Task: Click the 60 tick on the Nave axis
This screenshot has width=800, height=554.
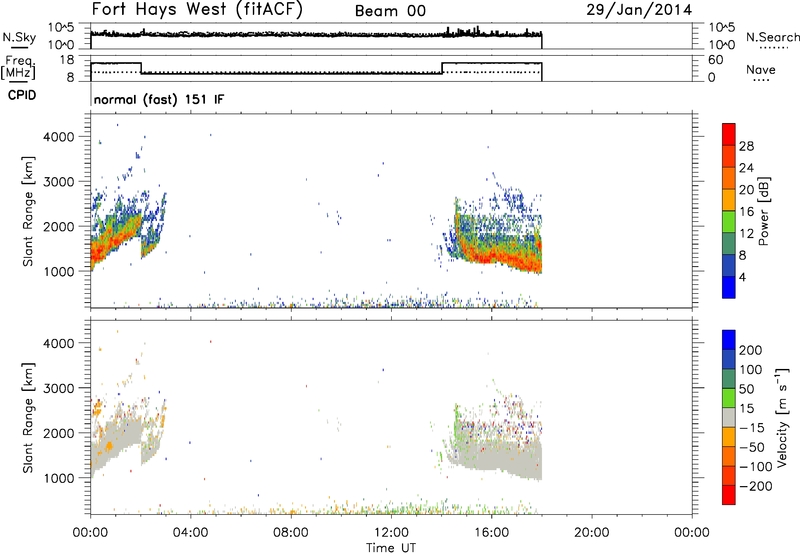Action: (716, 60)
